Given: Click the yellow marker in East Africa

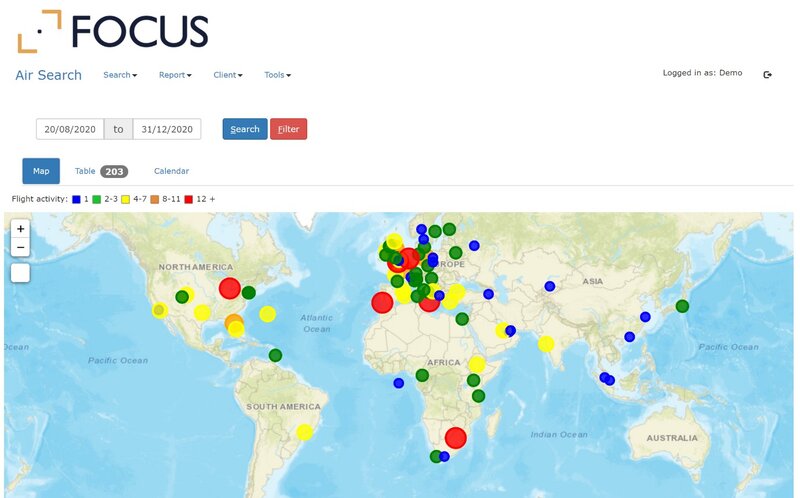Looking at the screenshot, I should [477, 364].
